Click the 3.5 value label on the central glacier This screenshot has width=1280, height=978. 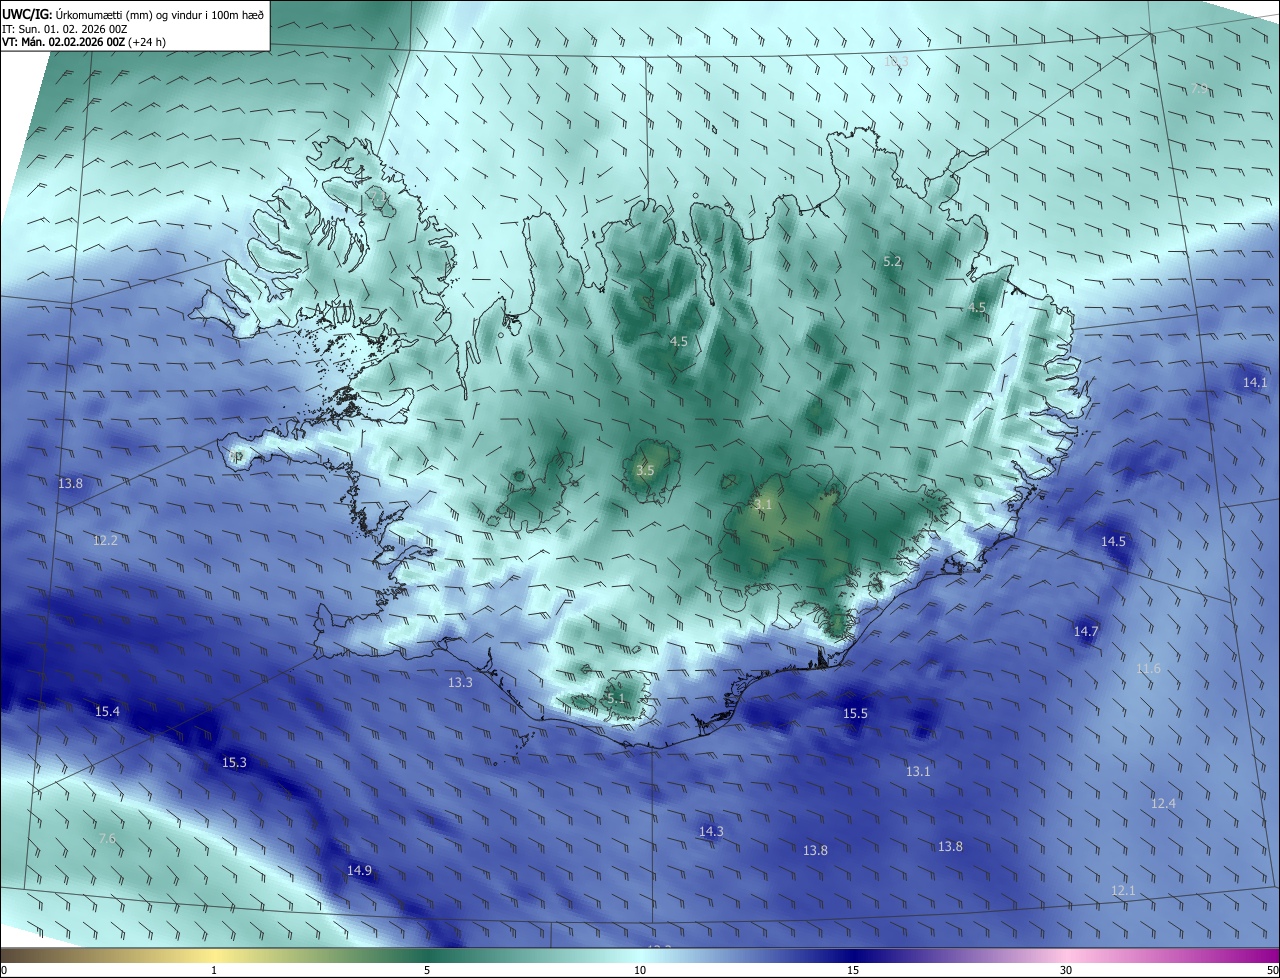click(x=645, y=470)
